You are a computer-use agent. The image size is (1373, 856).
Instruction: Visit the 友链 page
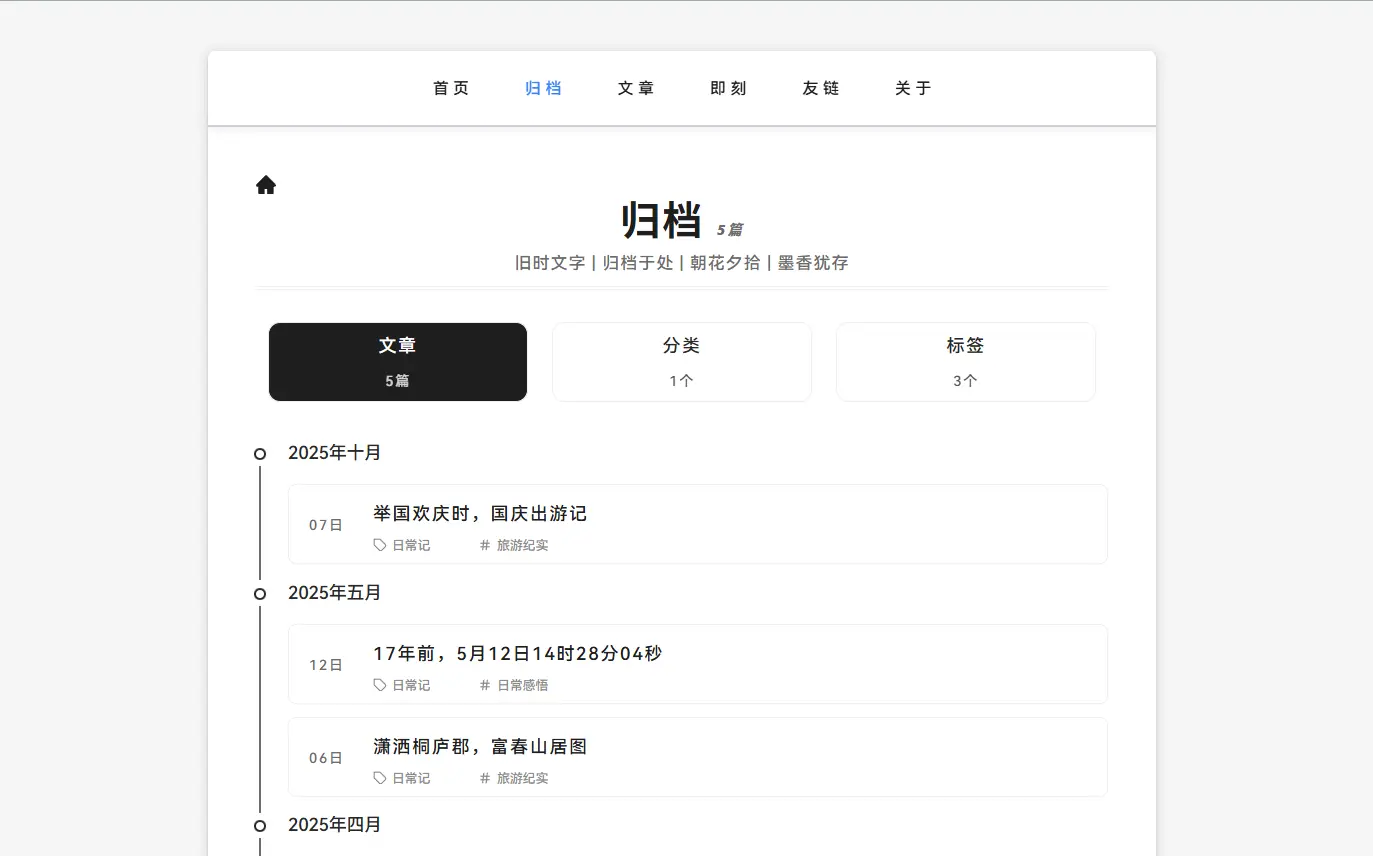pos(821,88)
